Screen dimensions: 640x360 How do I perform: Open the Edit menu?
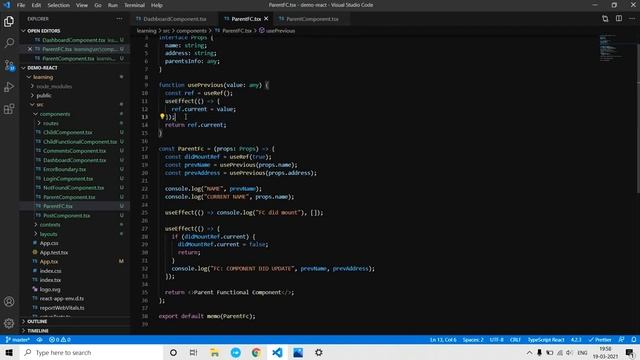click(x=36, y=5)
